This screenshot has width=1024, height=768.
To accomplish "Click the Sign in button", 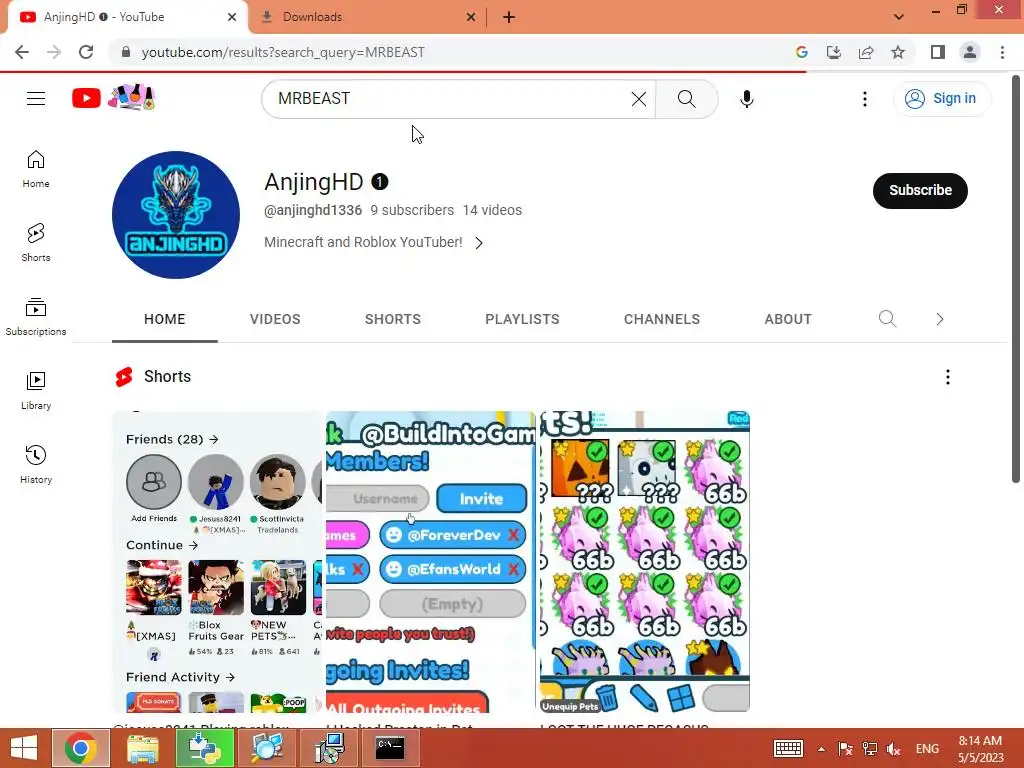I will [x=941, y=99].
